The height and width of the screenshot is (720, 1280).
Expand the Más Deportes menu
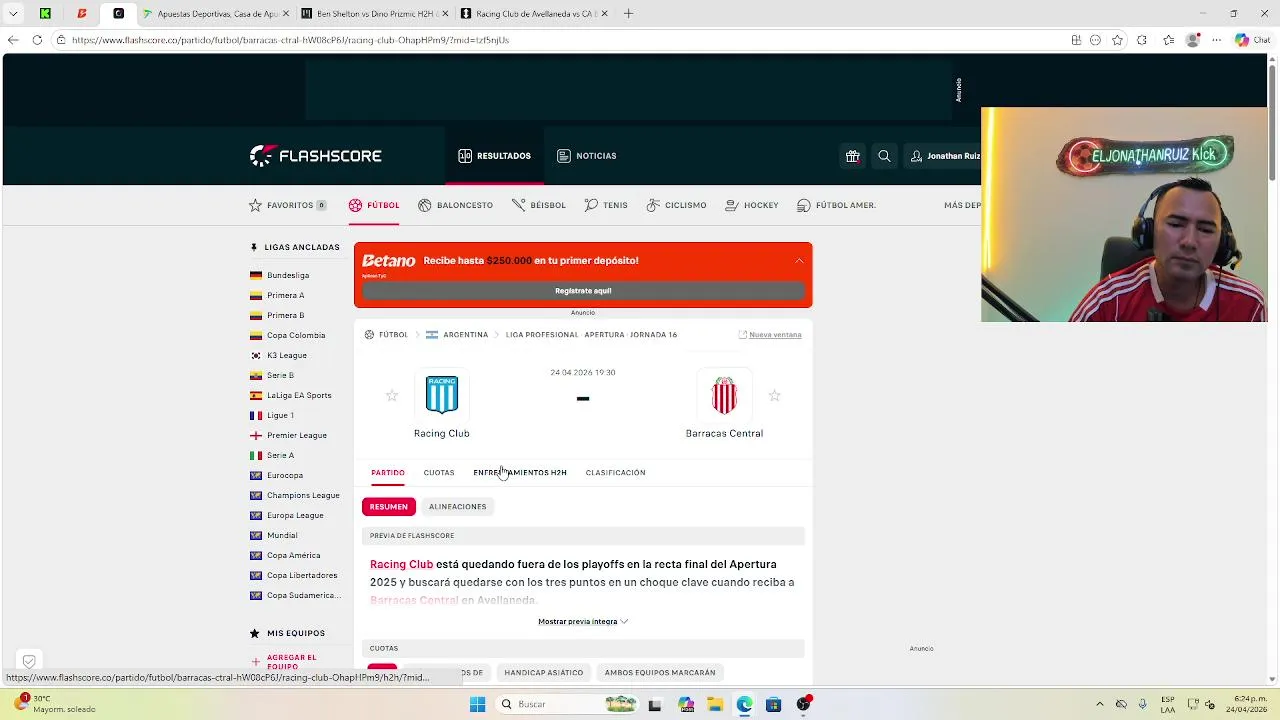pos(962,205)
